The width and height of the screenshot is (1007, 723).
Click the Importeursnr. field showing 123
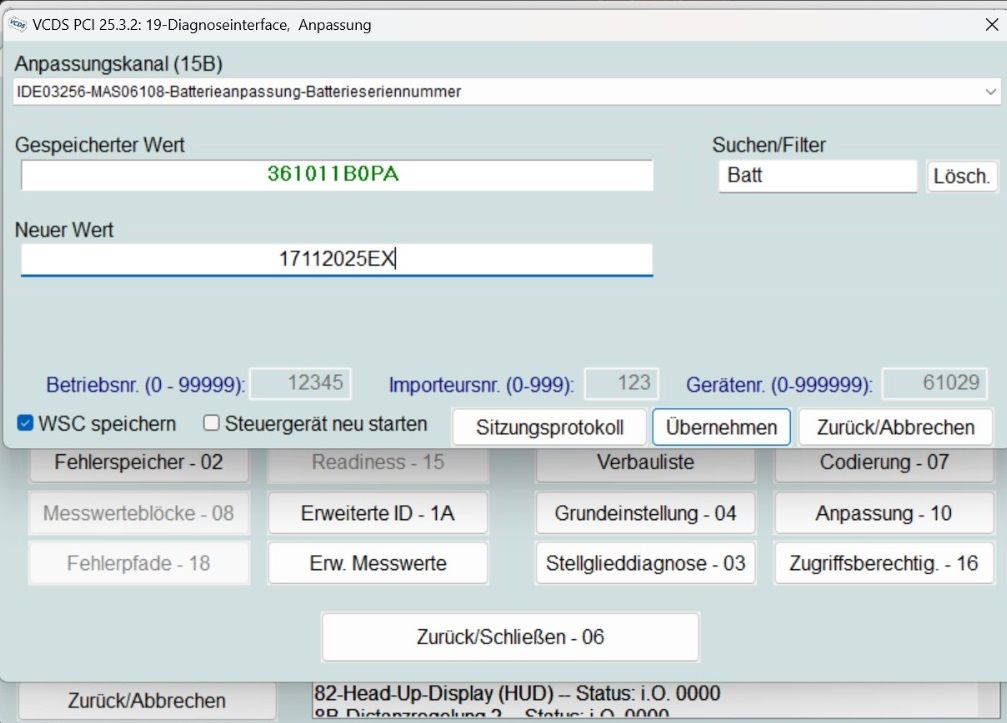point(622,383)
